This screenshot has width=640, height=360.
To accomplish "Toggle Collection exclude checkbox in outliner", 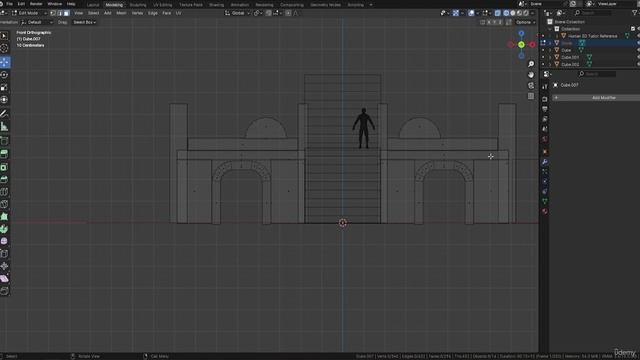I will coord(633,29).
